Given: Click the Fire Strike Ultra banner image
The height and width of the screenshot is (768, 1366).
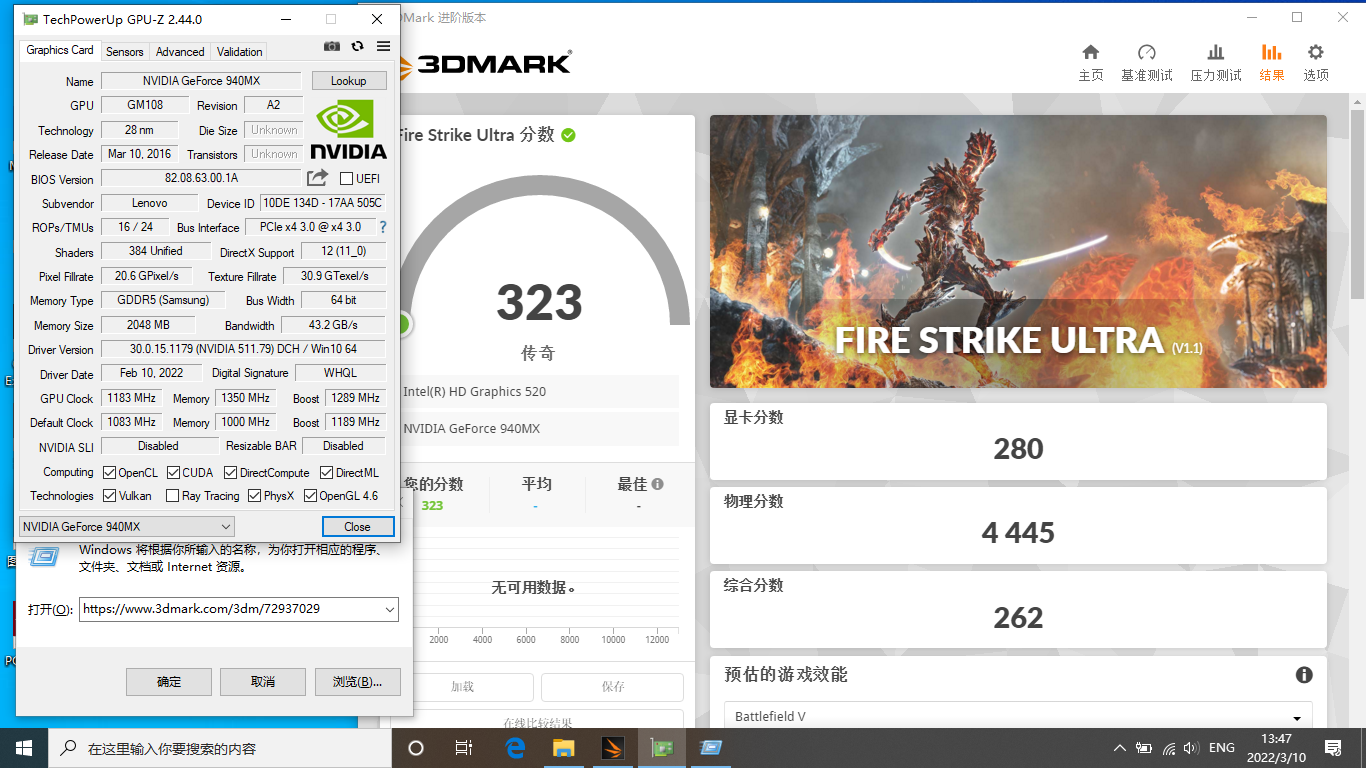Looking at the screenshot, I should 1018,252.
